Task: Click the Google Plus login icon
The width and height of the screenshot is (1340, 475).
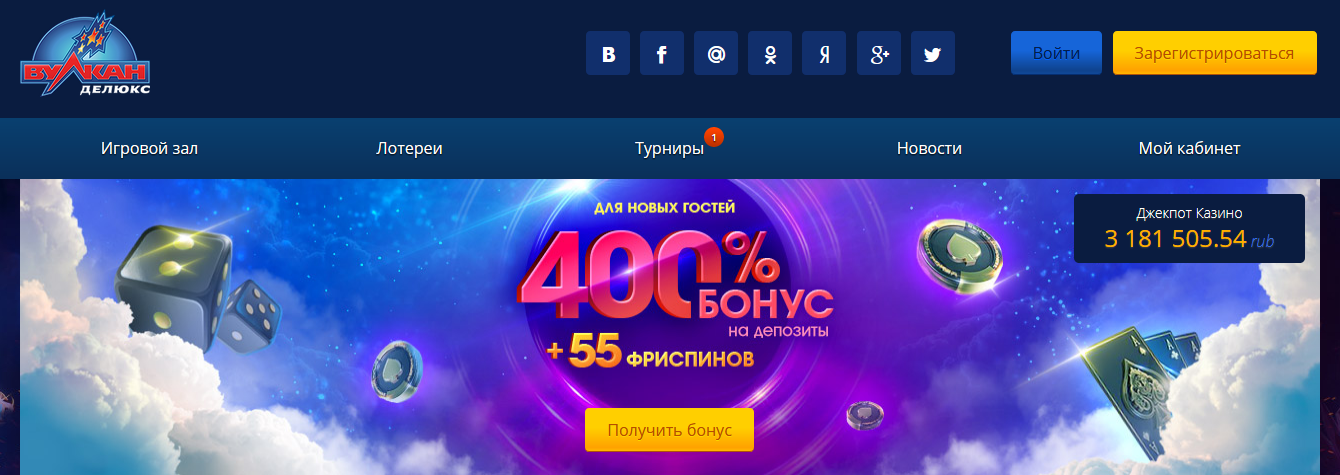Action: pos(878,54)
